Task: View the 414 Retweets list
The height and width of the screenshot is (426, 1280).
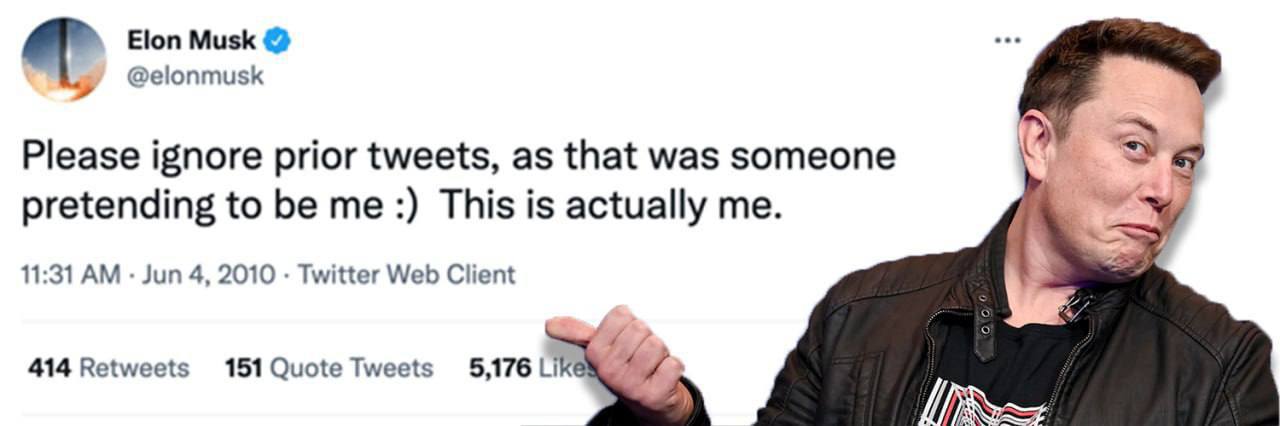Action: click(x=108, y=368)
